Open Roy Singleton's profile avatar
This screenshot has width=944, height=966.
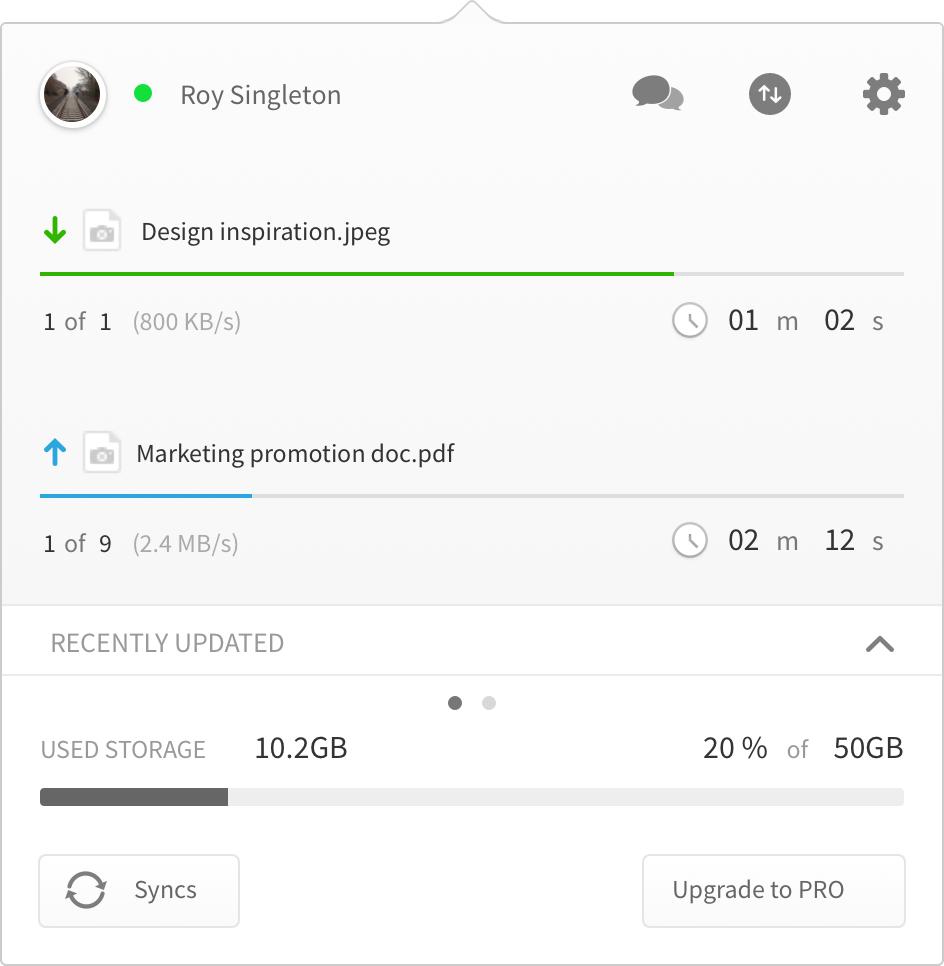(x=73, y=94)
